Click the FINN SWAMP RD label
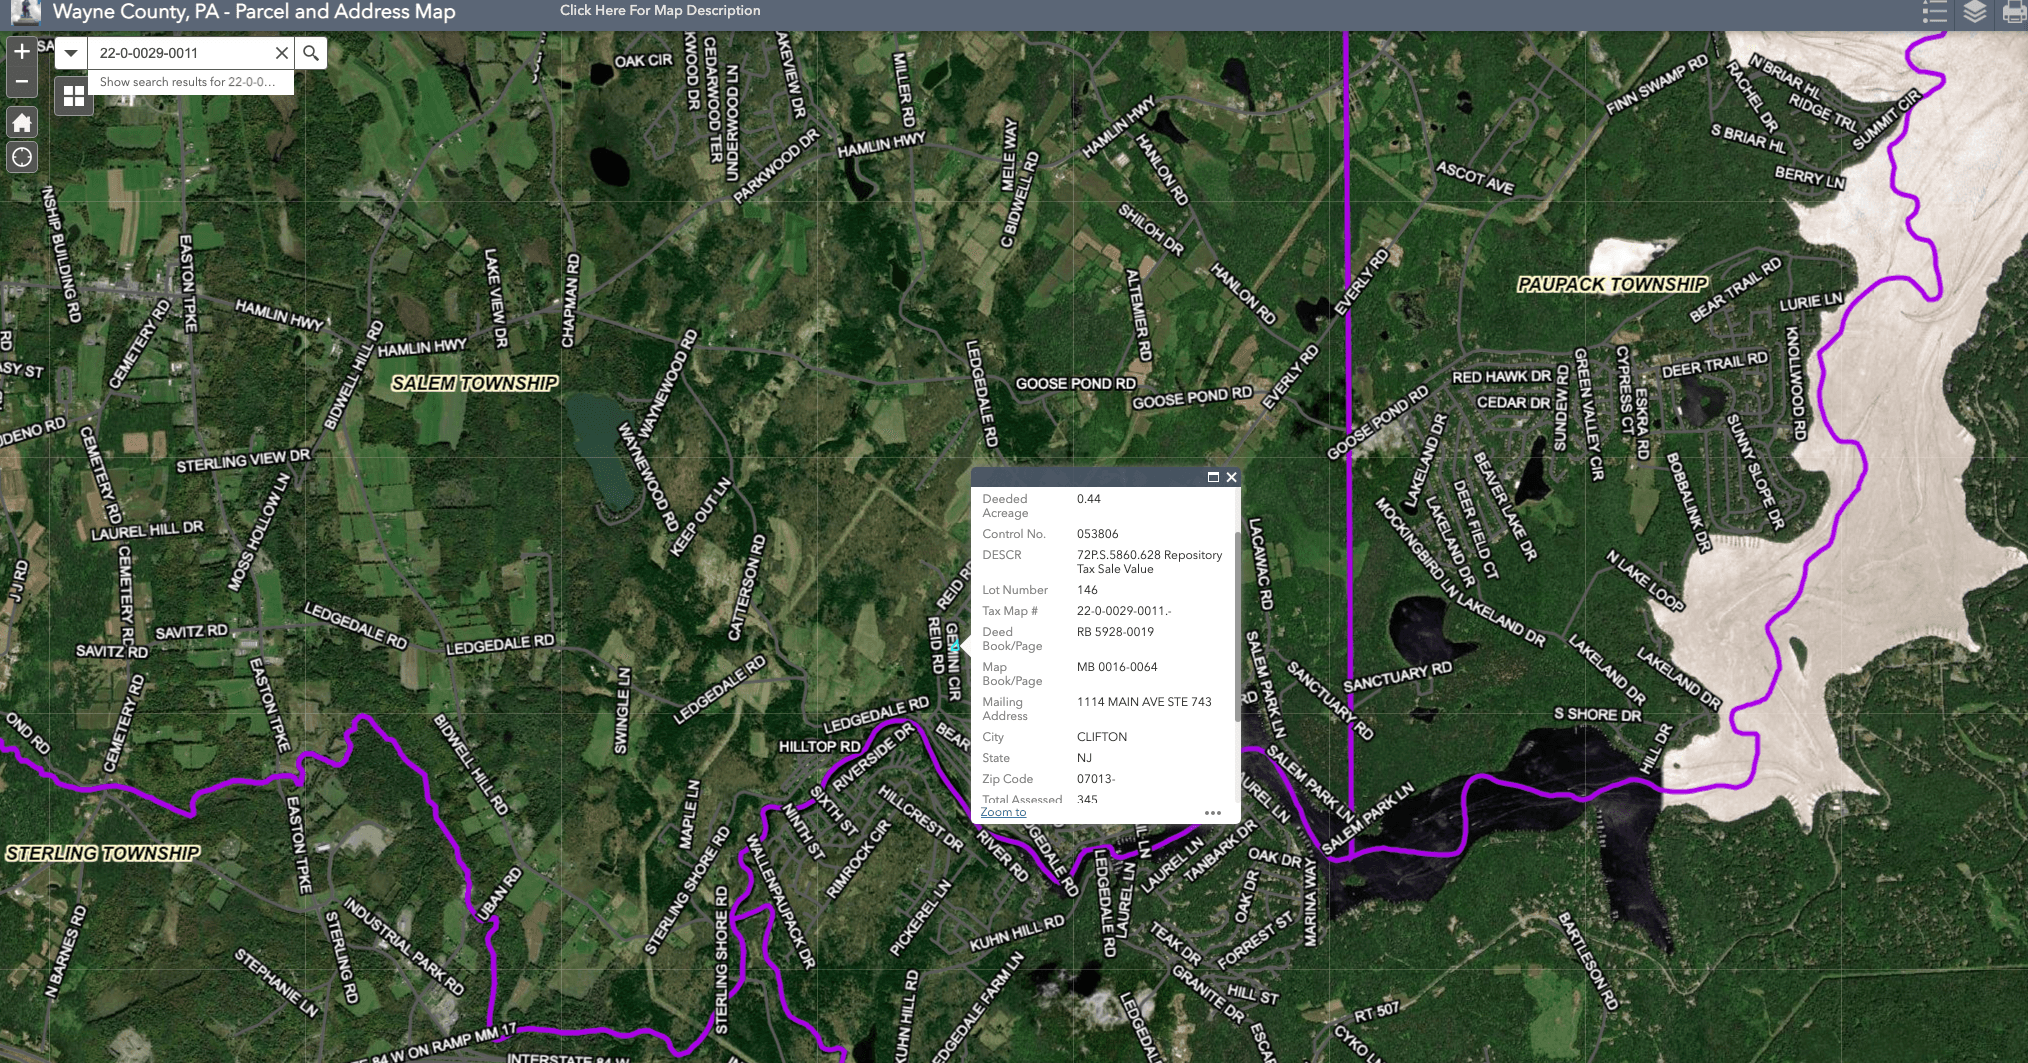 (x=1657, y=86)
